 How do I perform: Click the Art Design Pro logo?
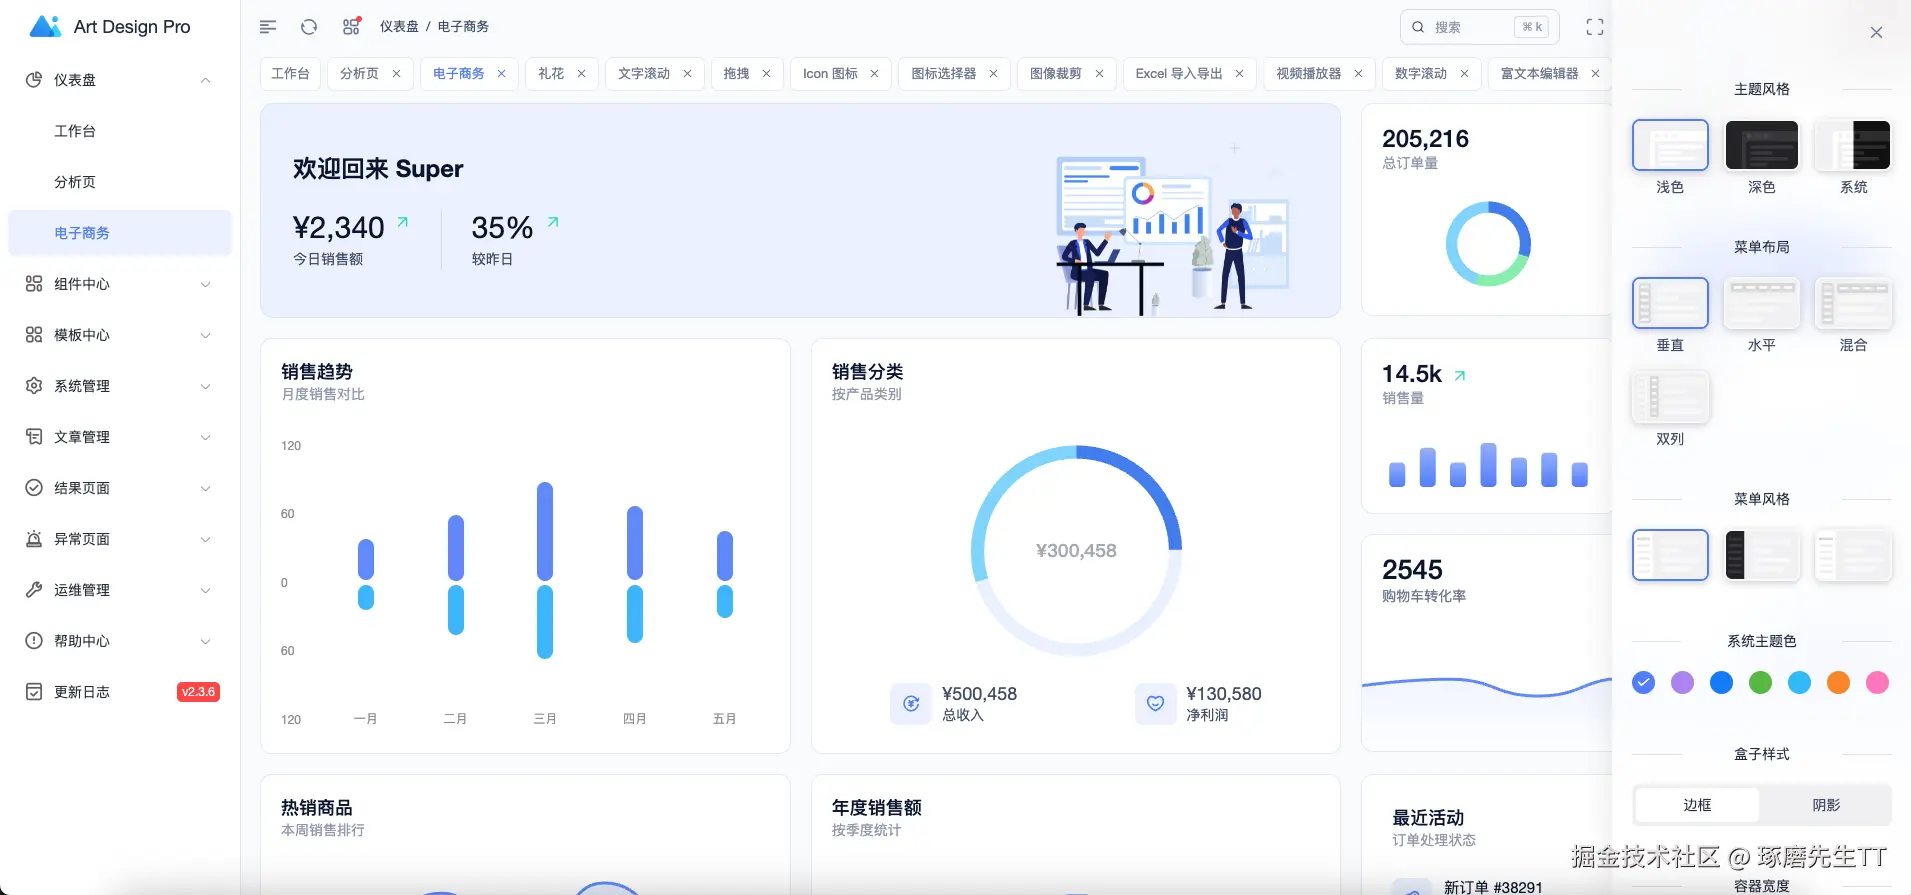tap(46, 27)
